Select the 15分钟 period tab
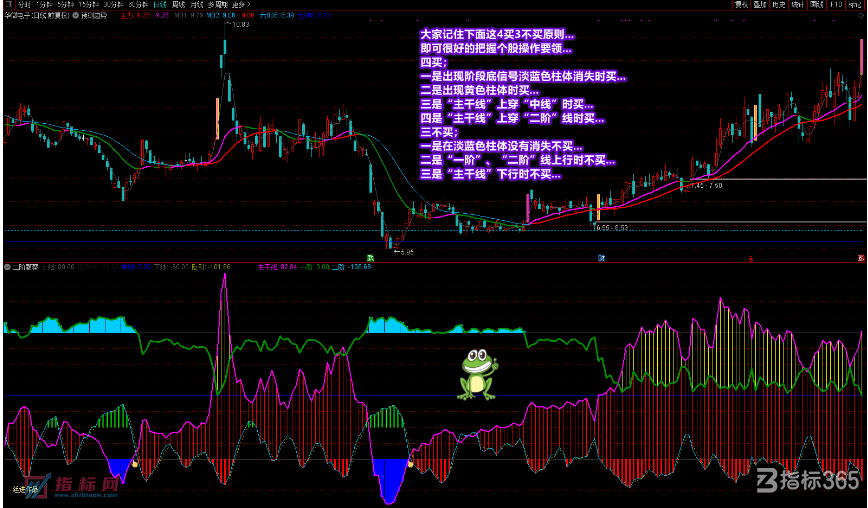The width and height of the screenshot is (868, 508). [x=89, y=4]
